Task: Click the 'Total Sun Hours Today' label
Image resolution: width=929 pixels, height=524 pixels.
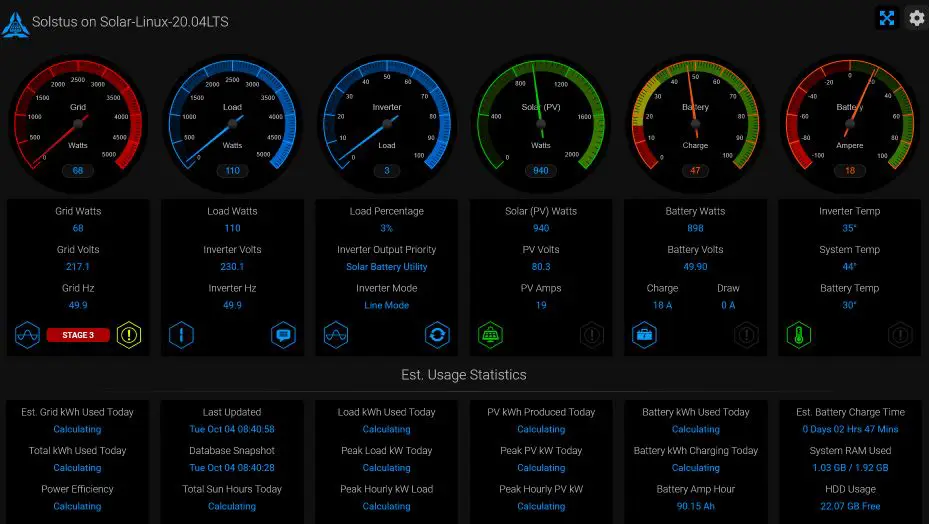Action: (x=232, y=489)
